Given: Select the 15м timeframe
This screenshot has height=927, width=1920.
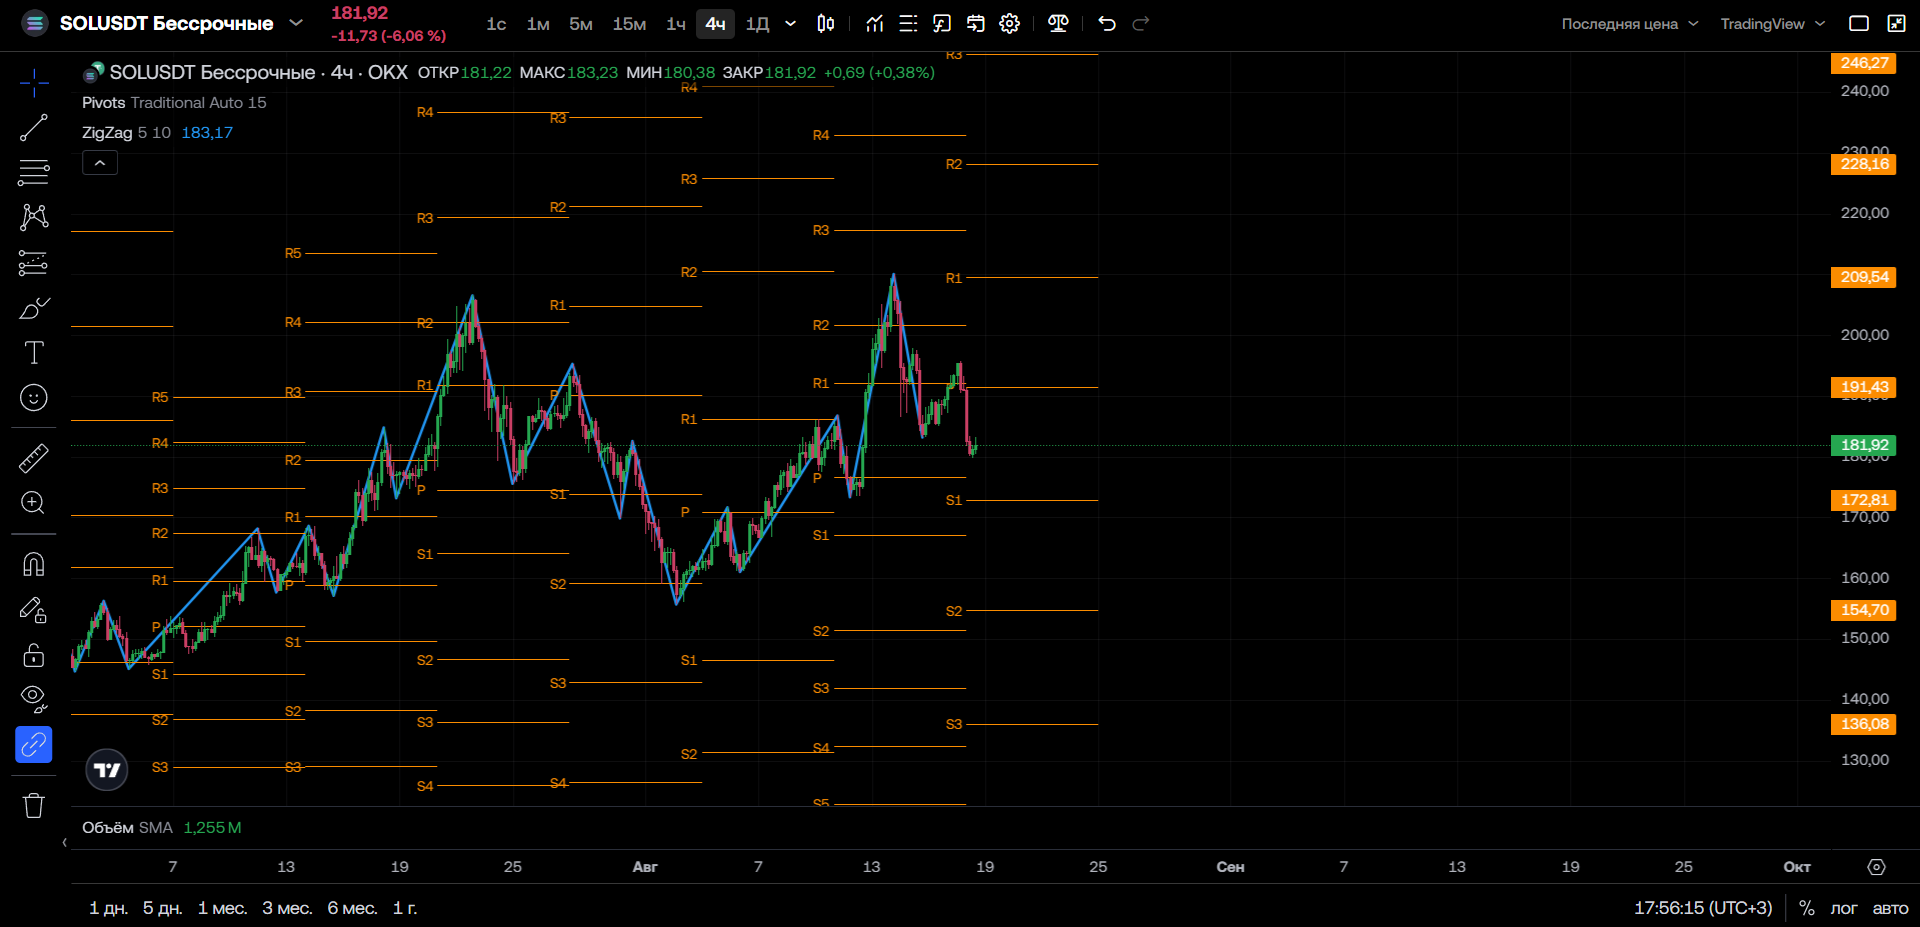Looking at the screenshot, I should pyautogui.click(x=629, y=24).
